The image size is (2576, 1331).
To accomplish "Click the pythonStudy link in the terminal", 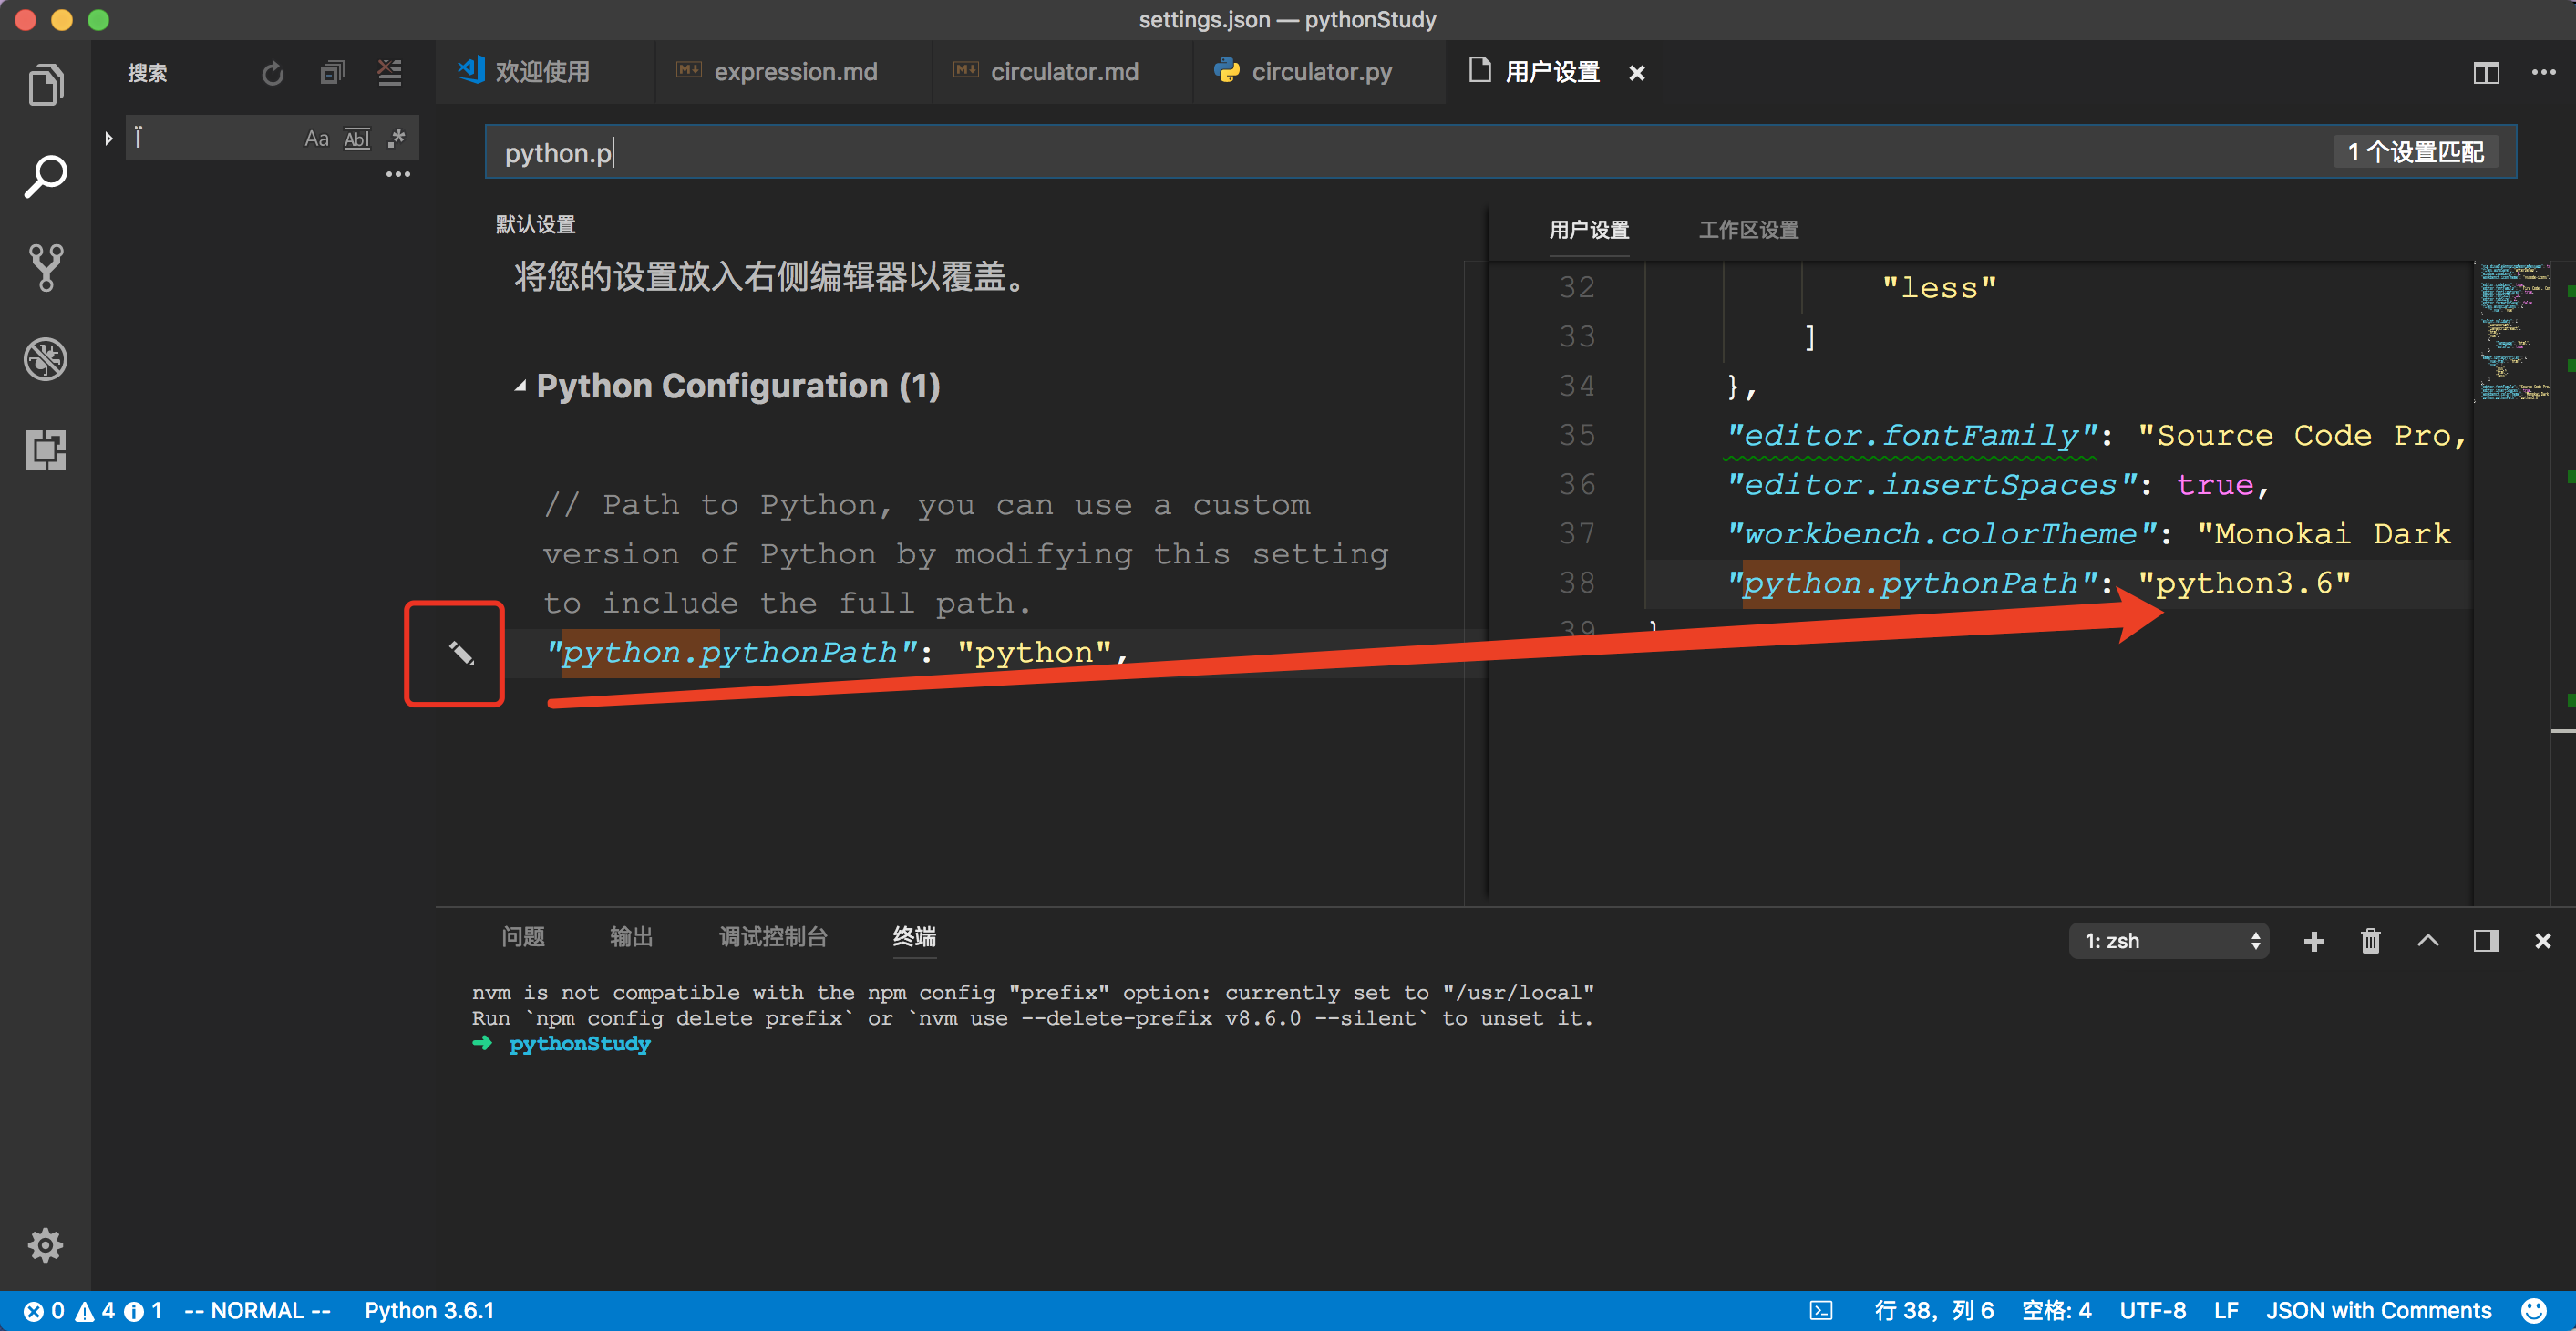I will (x=579, y=1043).
